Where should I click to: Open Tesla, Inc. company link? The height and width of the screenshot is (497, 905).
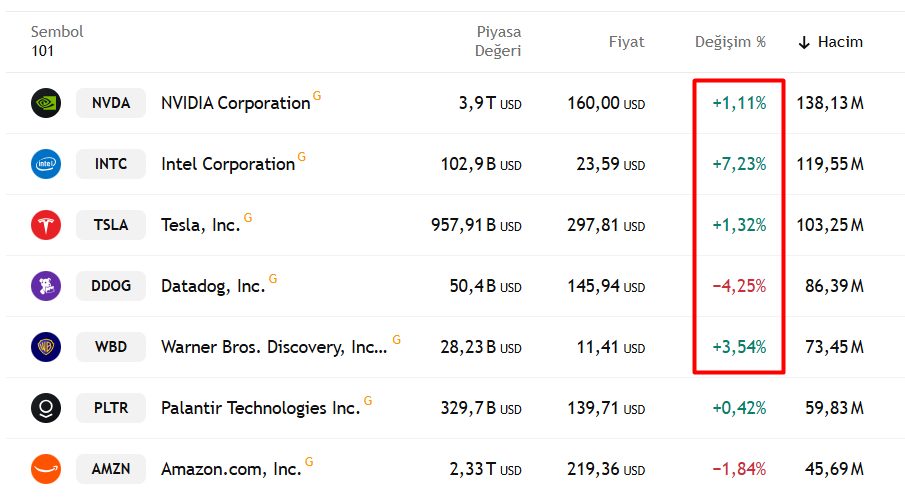point(200,225)
